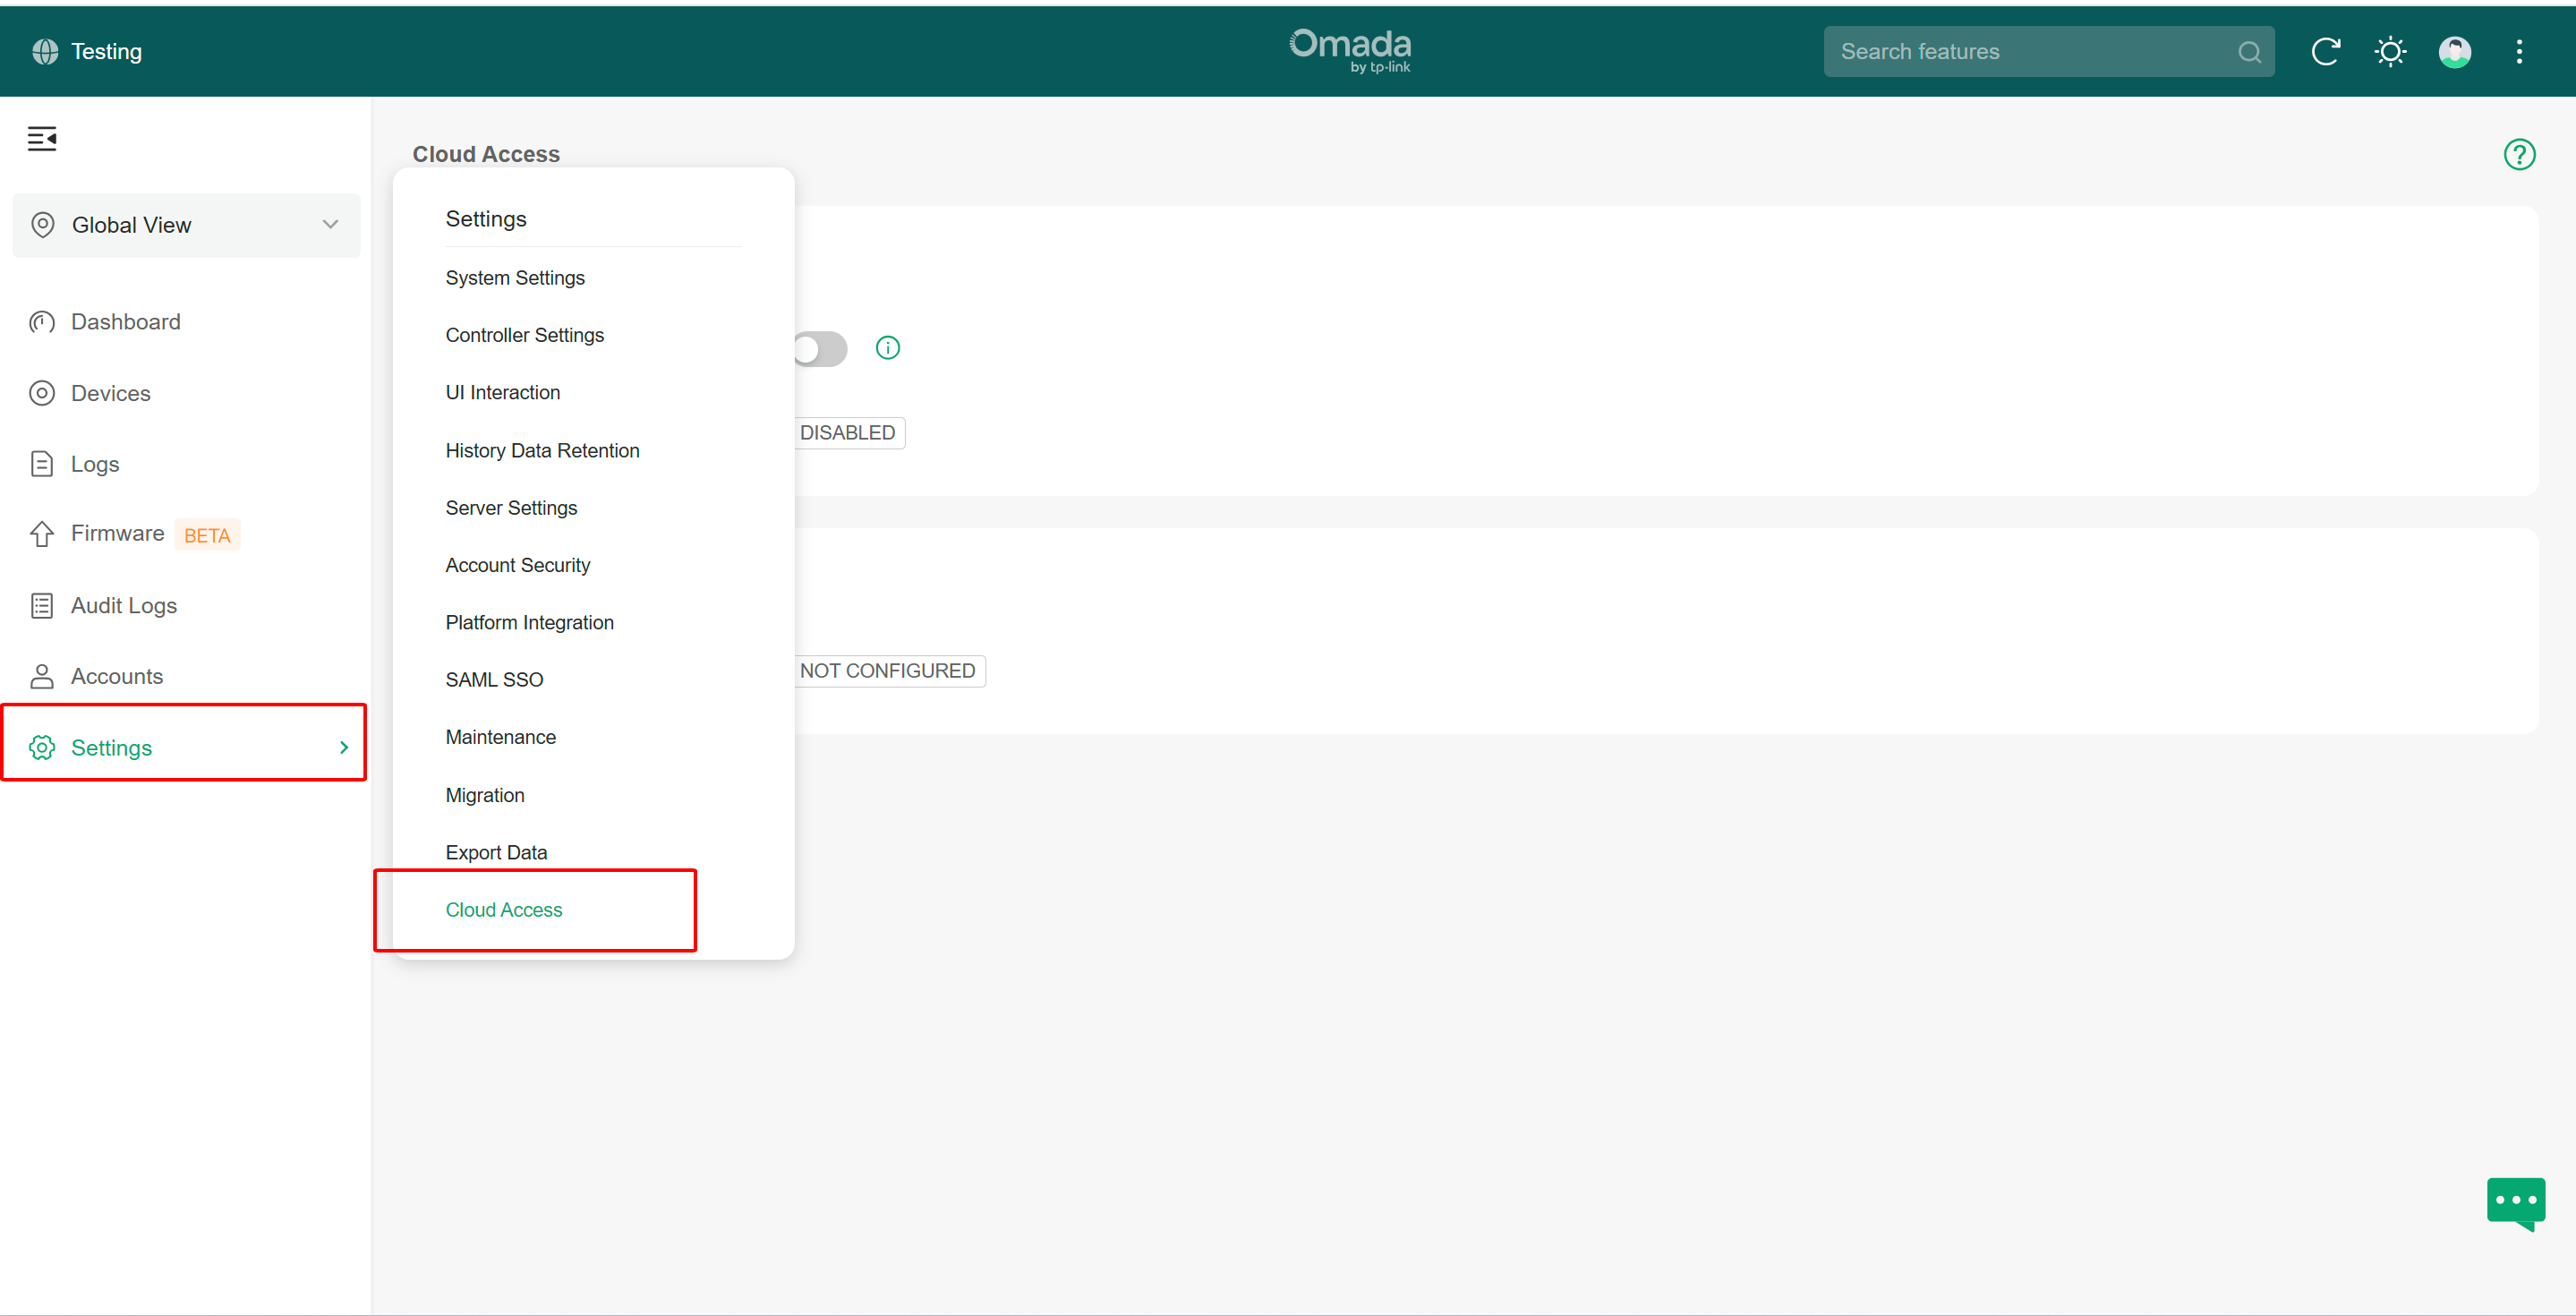
Task: Open Migration entry
Action: [485, 796]
